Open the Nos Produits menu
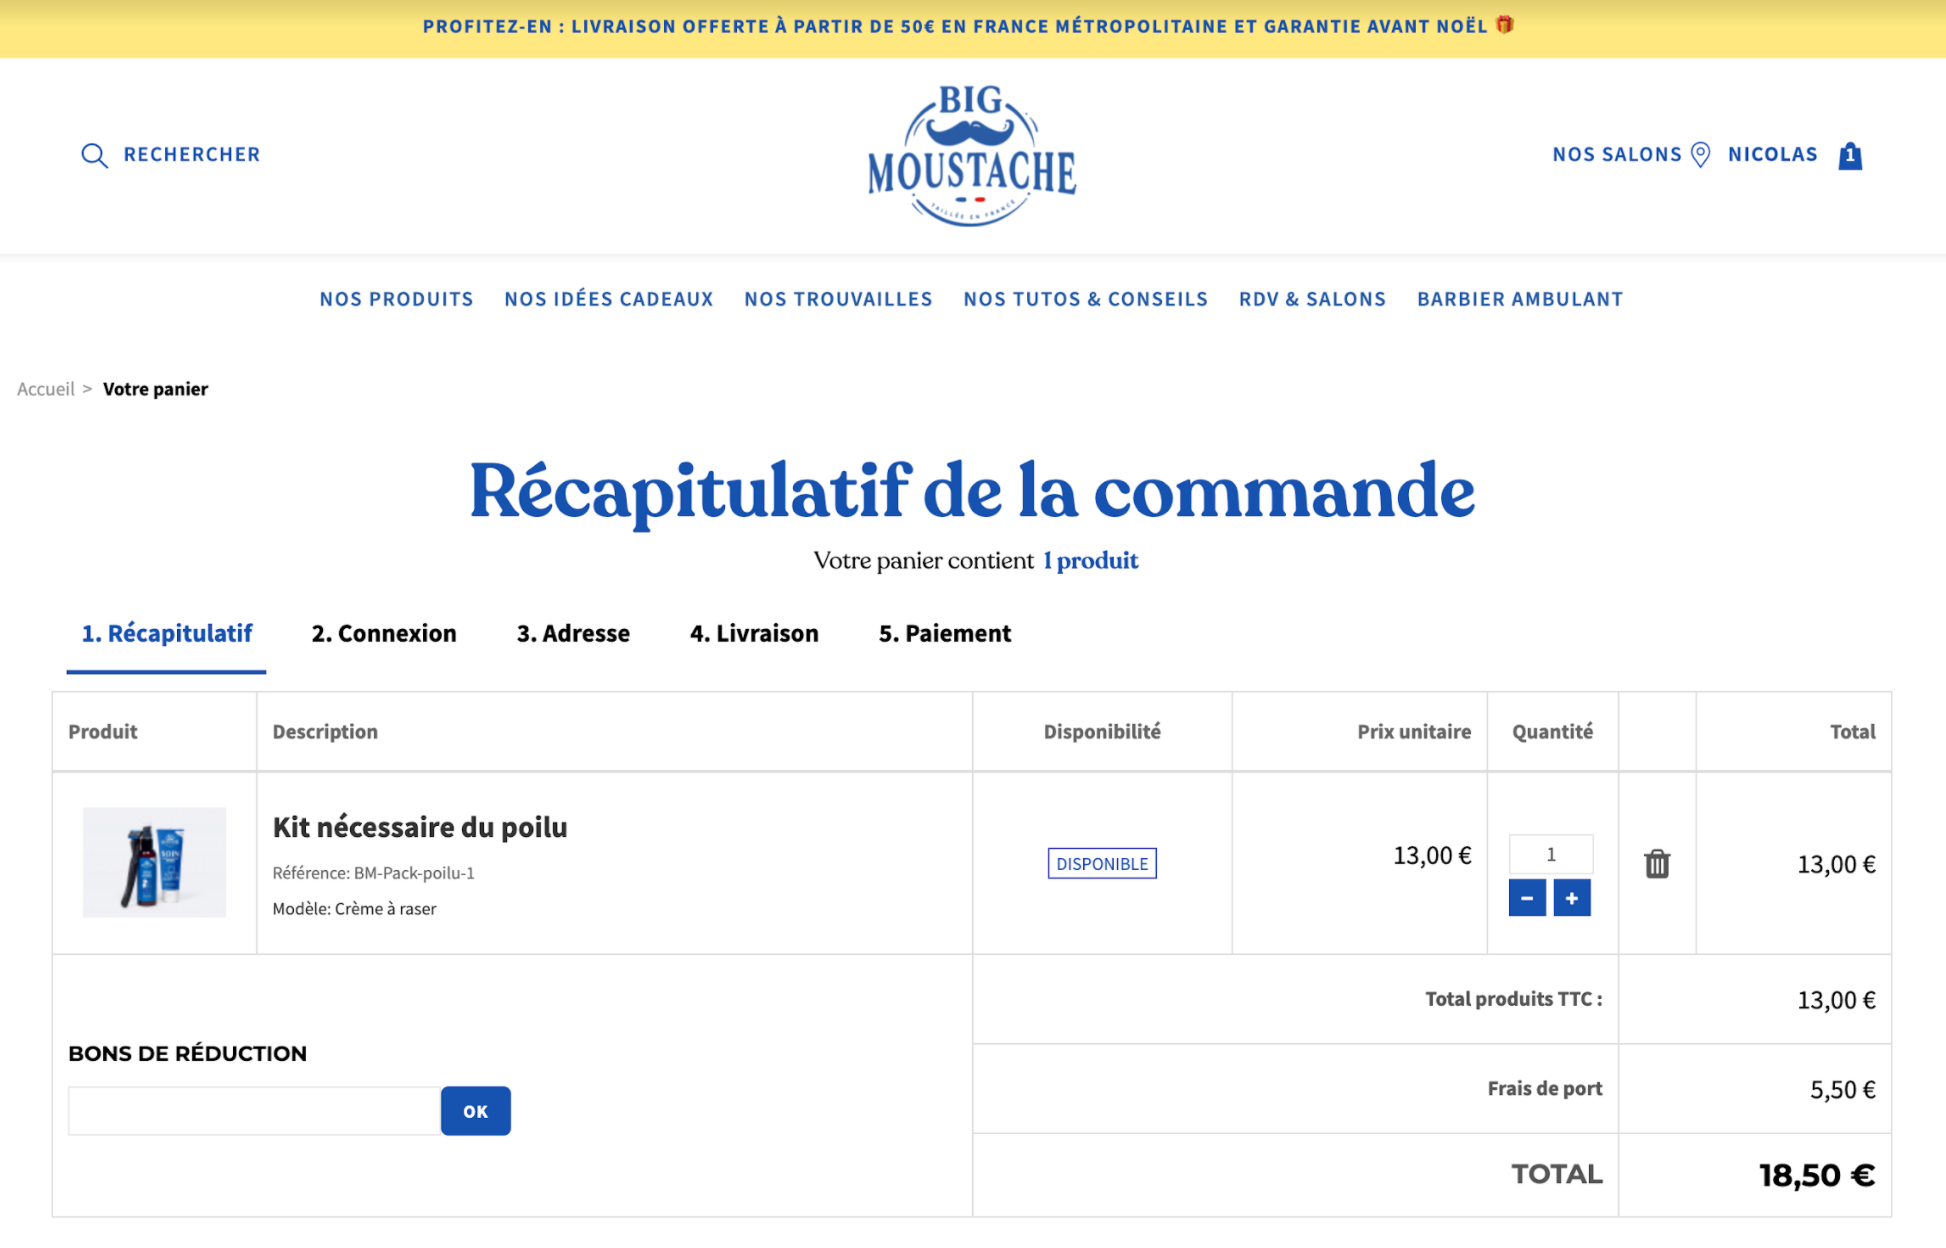Screen dimensions: 1946x1248 (396, 299)
